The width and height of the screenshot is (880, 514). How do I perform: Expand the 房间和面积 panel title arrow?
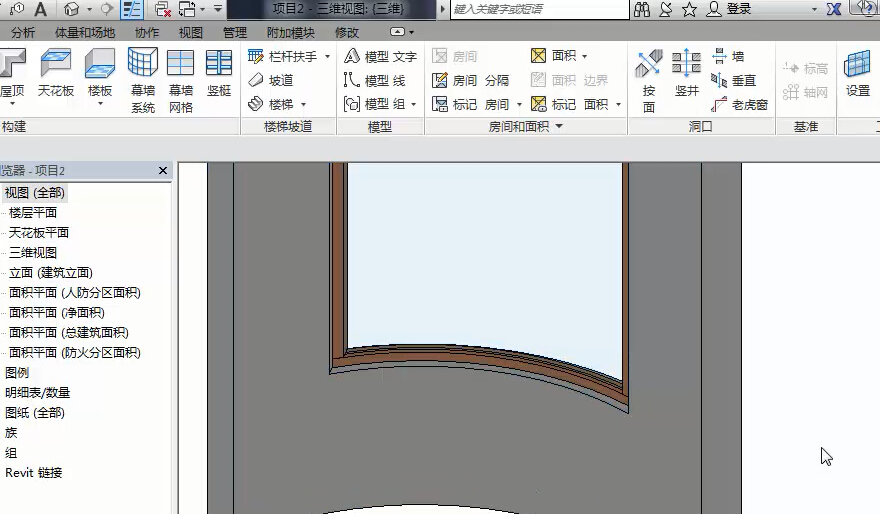559,127
